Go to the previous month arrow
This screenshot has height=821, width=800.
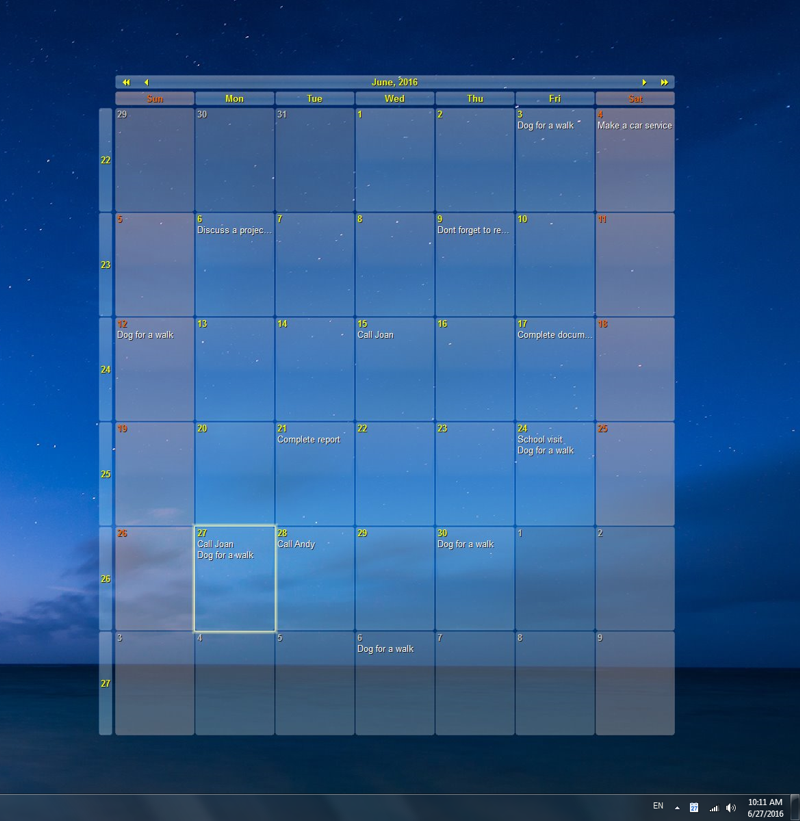click(x=146, y=82)
